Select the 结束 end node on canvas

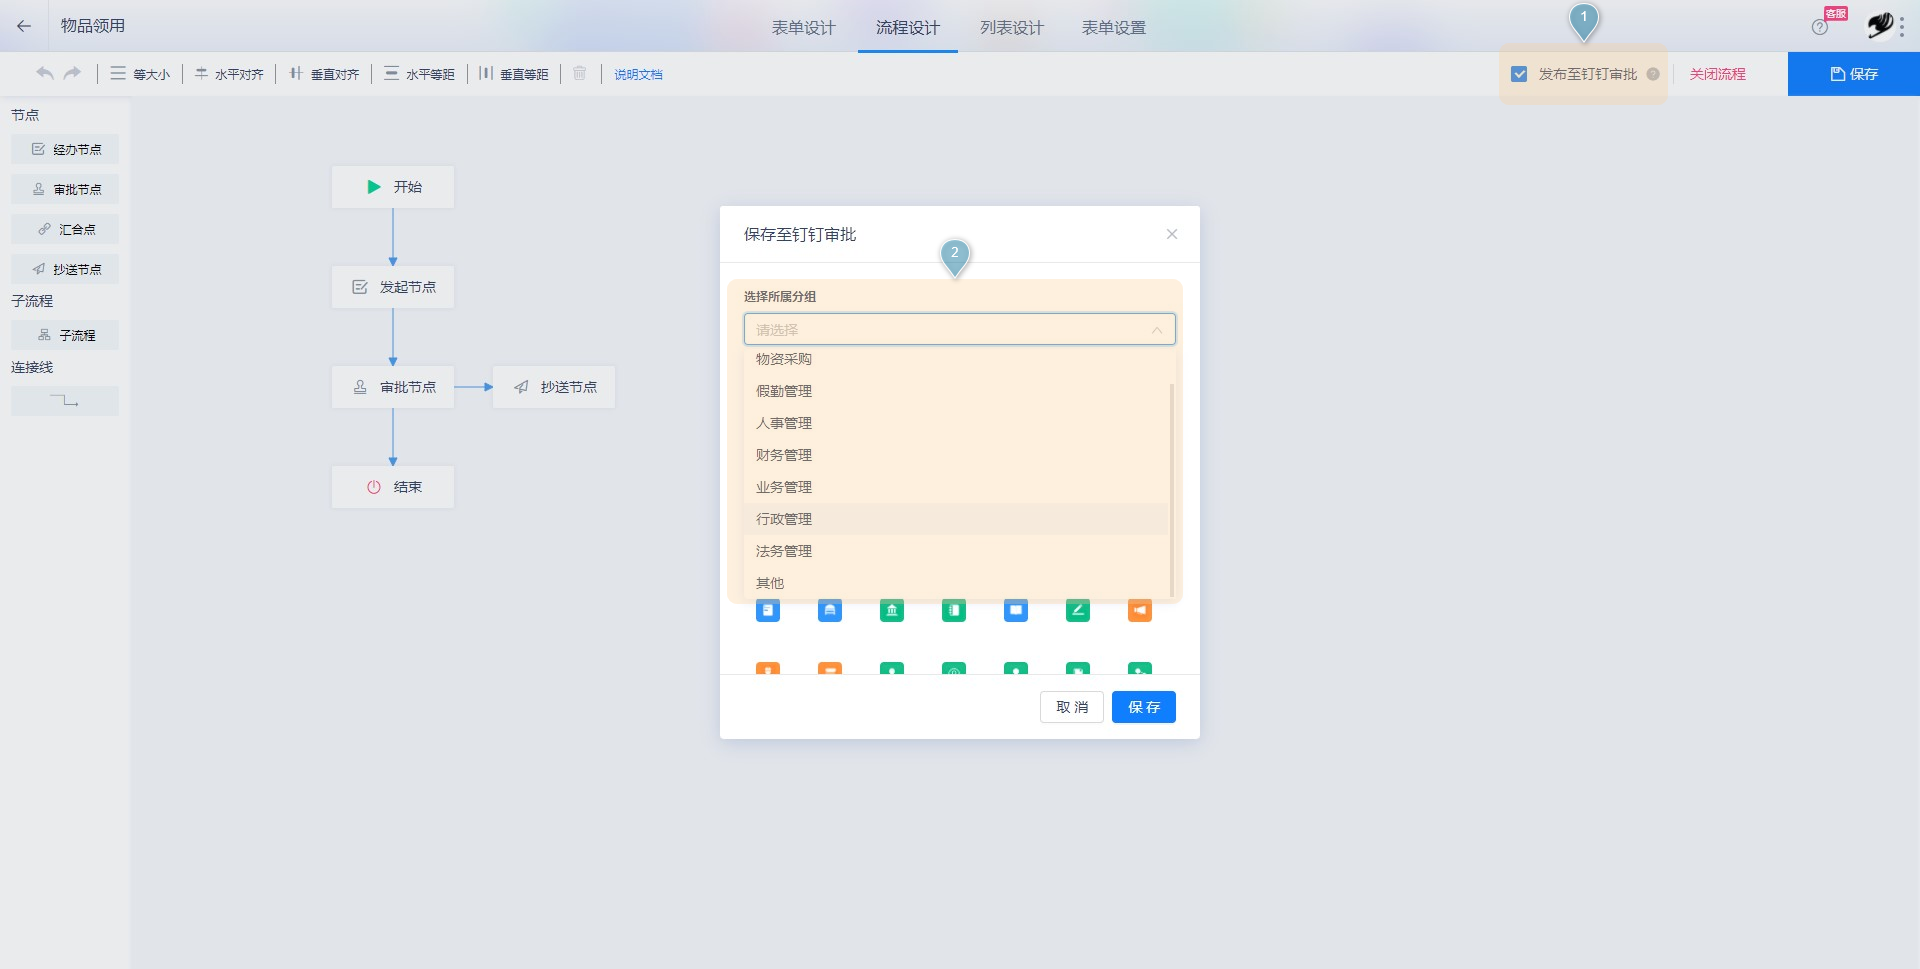393,487
